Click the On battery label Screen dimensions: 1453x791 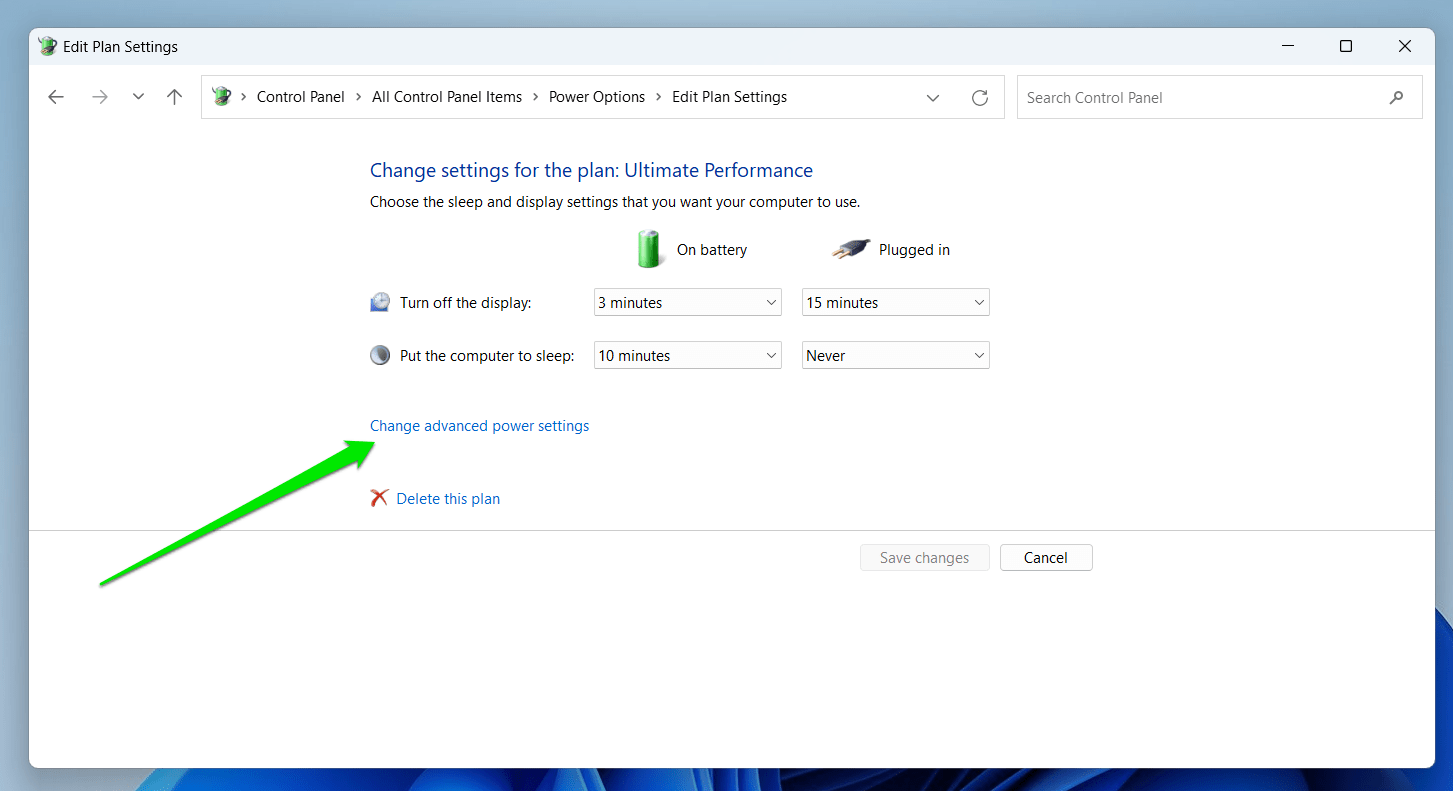pos(712,250)
